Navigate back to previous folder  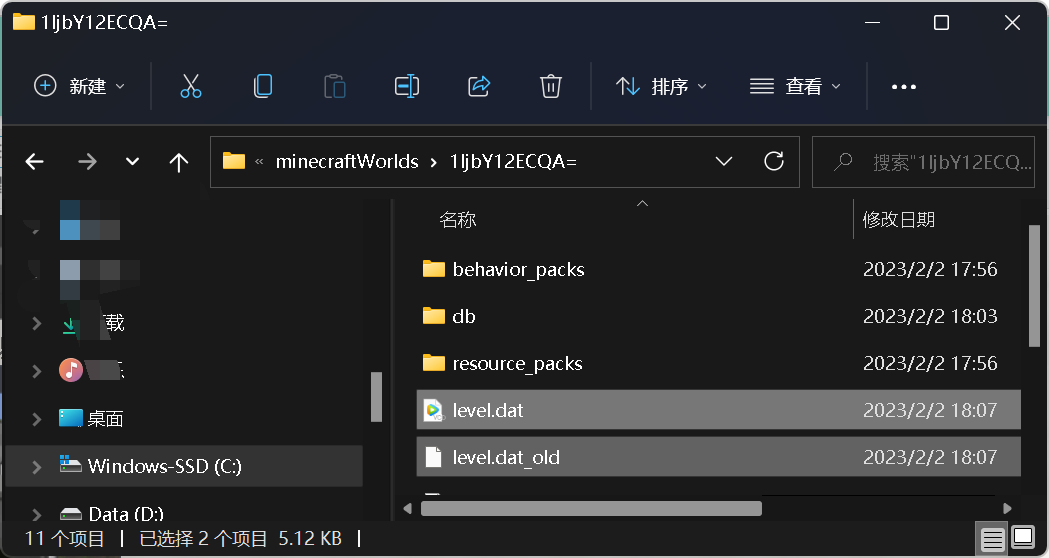pyautogui.click(x=35, y=161)
